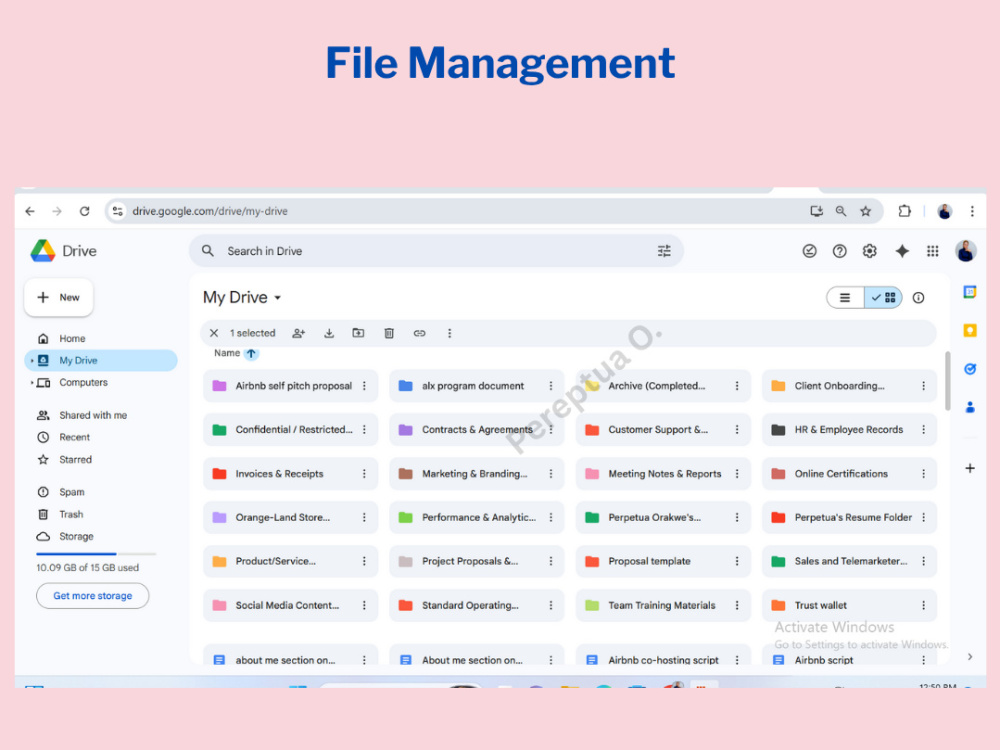The height and width of the screenshot is (750, 1000).
Task: Focus the Search in Drive field
Action: (436, 251)
